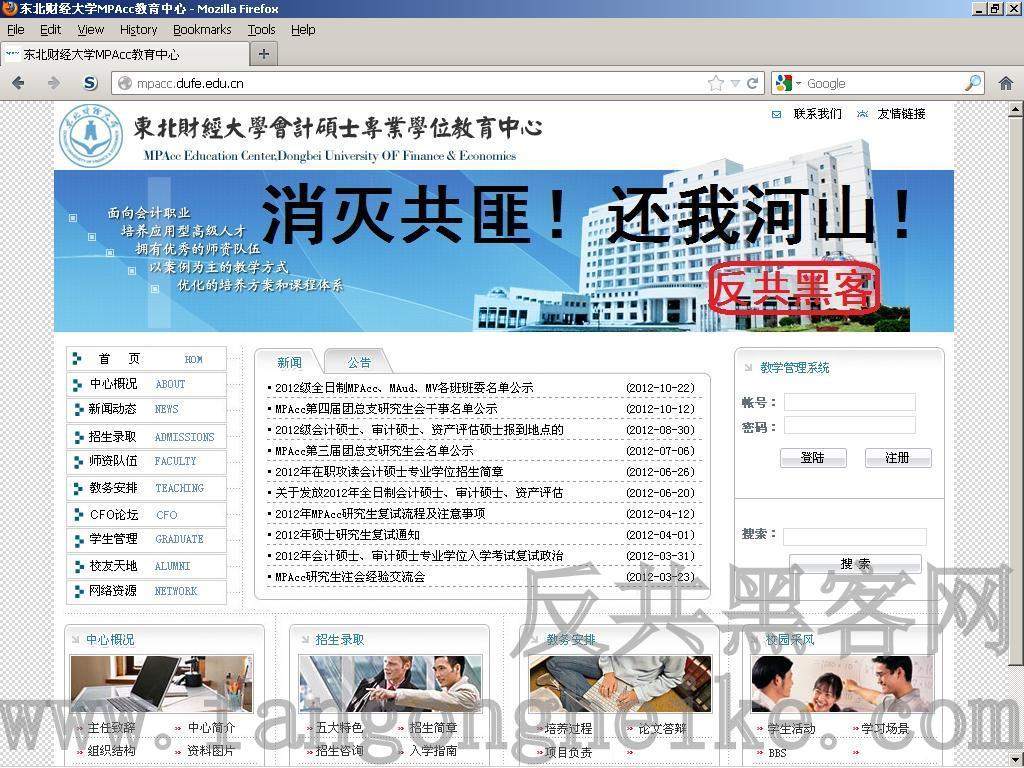Click the 搜索 text input field
Screen dimensions: 1024x768
click(854, 536)
